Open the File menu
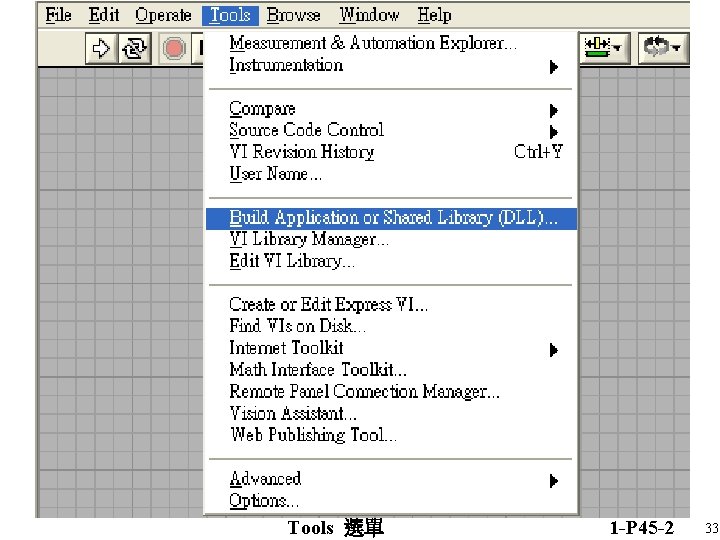 58,15
